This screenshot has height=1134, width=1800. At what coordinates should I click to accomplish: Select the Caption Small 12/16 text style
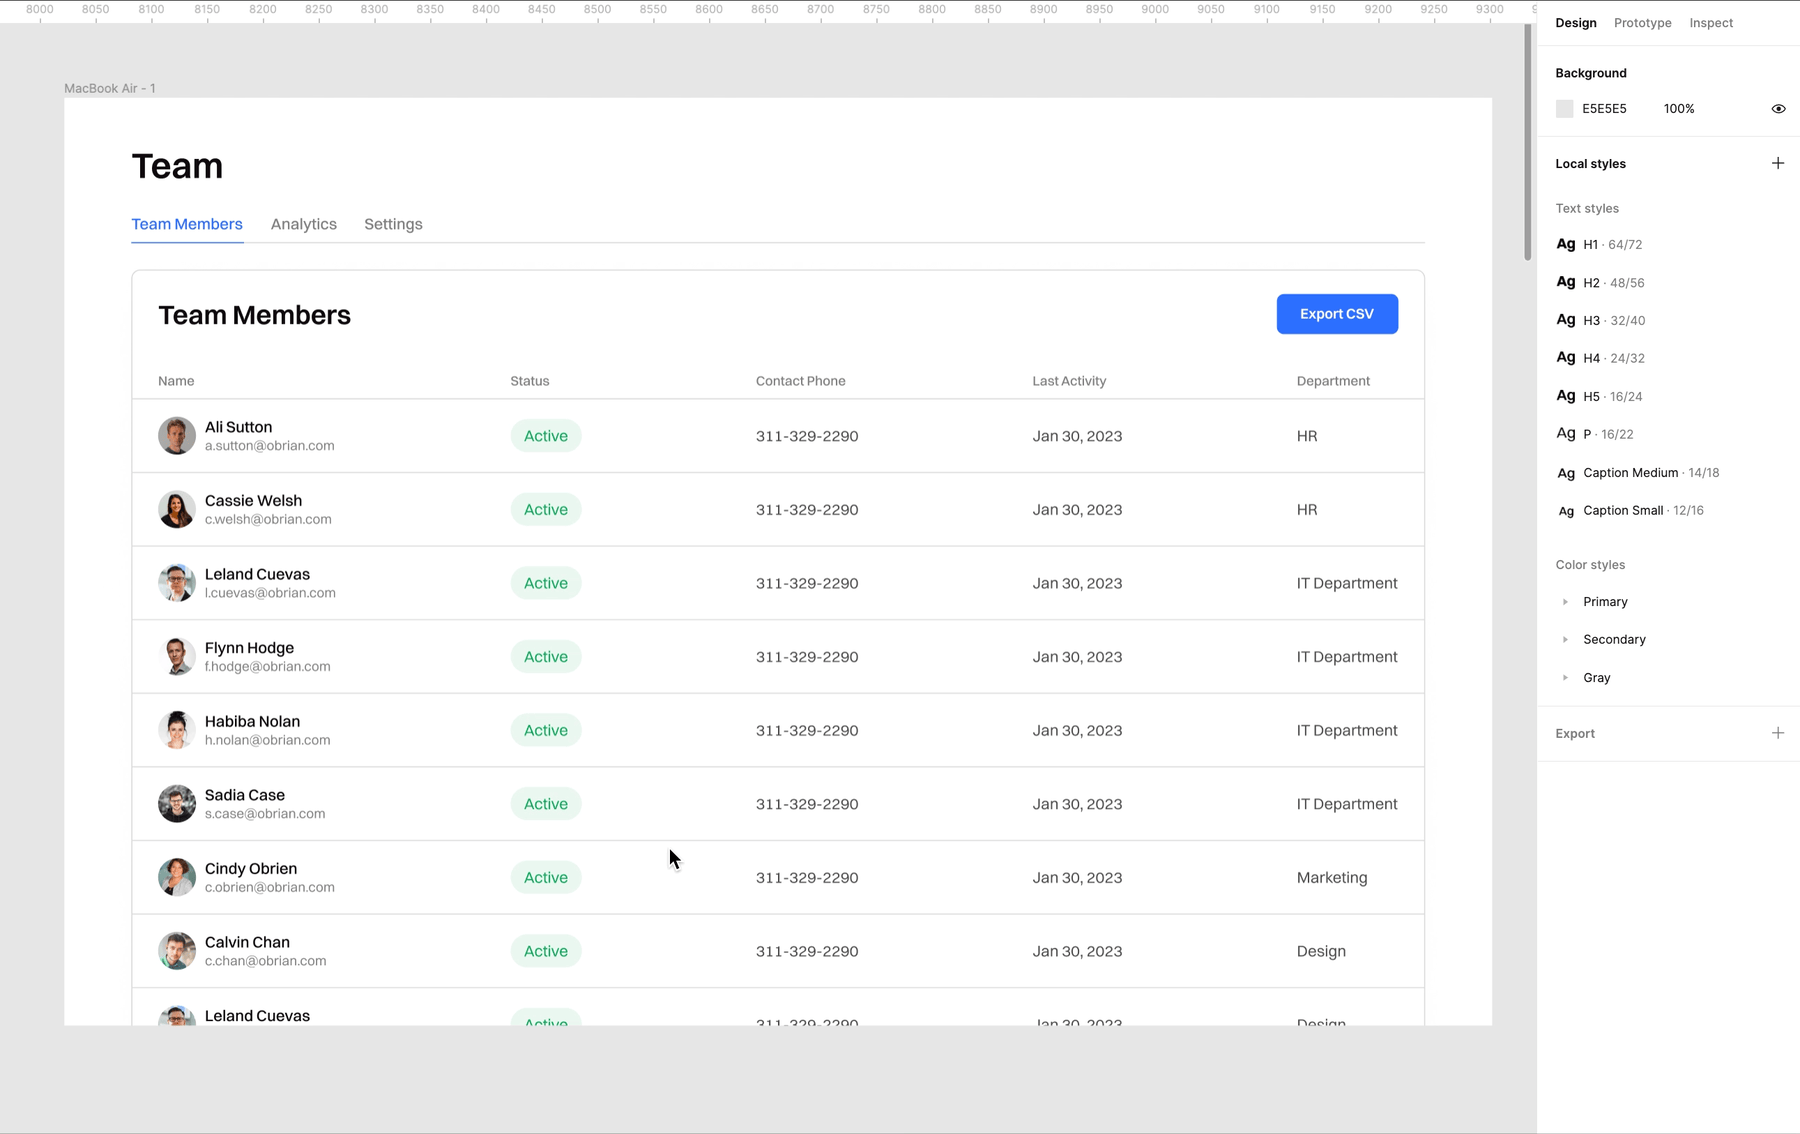tap(1630, 511)
